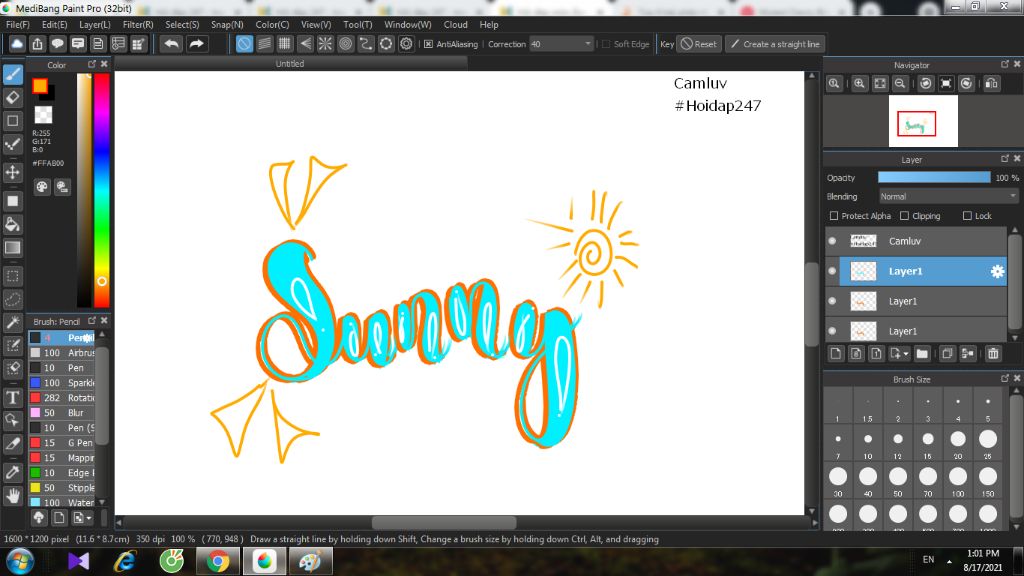Enable Clipping checkbox
Screen dimensions: 1024x576
904,216
